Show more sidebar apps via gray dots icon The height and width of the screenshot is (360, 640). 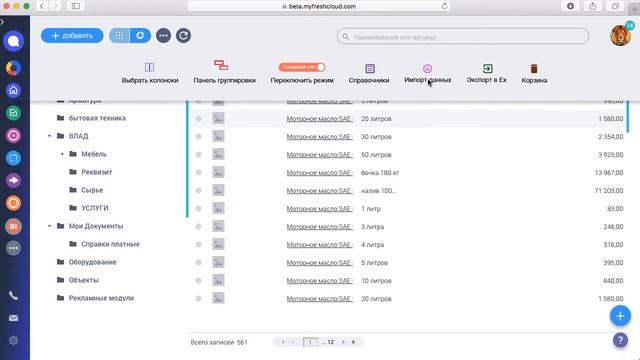[13, 248]
